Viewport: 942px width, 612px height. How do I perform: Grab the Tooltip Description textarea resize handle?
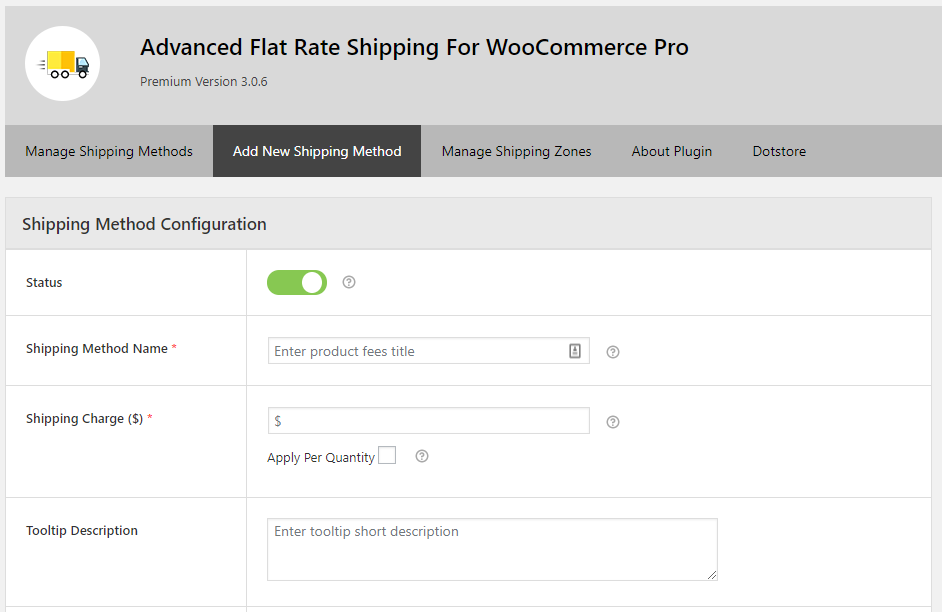click(712, 575)
